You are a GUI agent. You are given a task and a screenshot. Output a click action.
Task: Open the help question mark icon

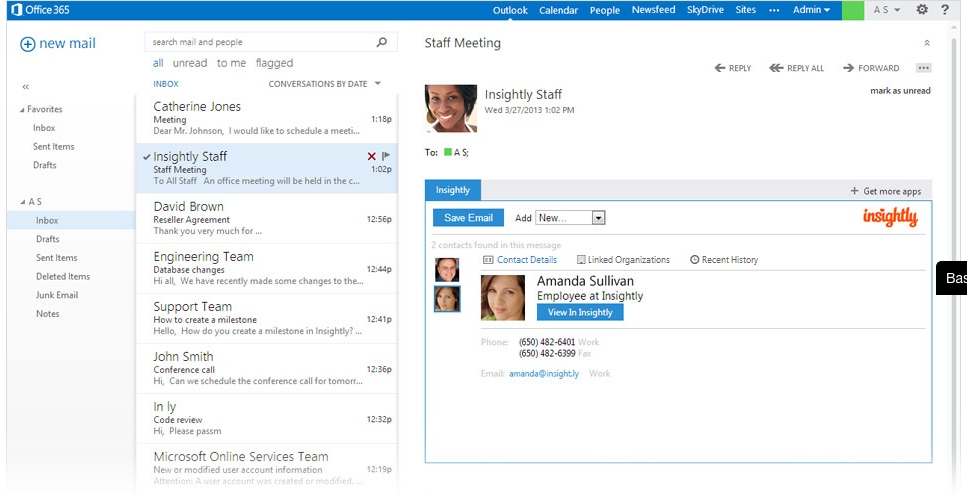[x=945, y=10]
